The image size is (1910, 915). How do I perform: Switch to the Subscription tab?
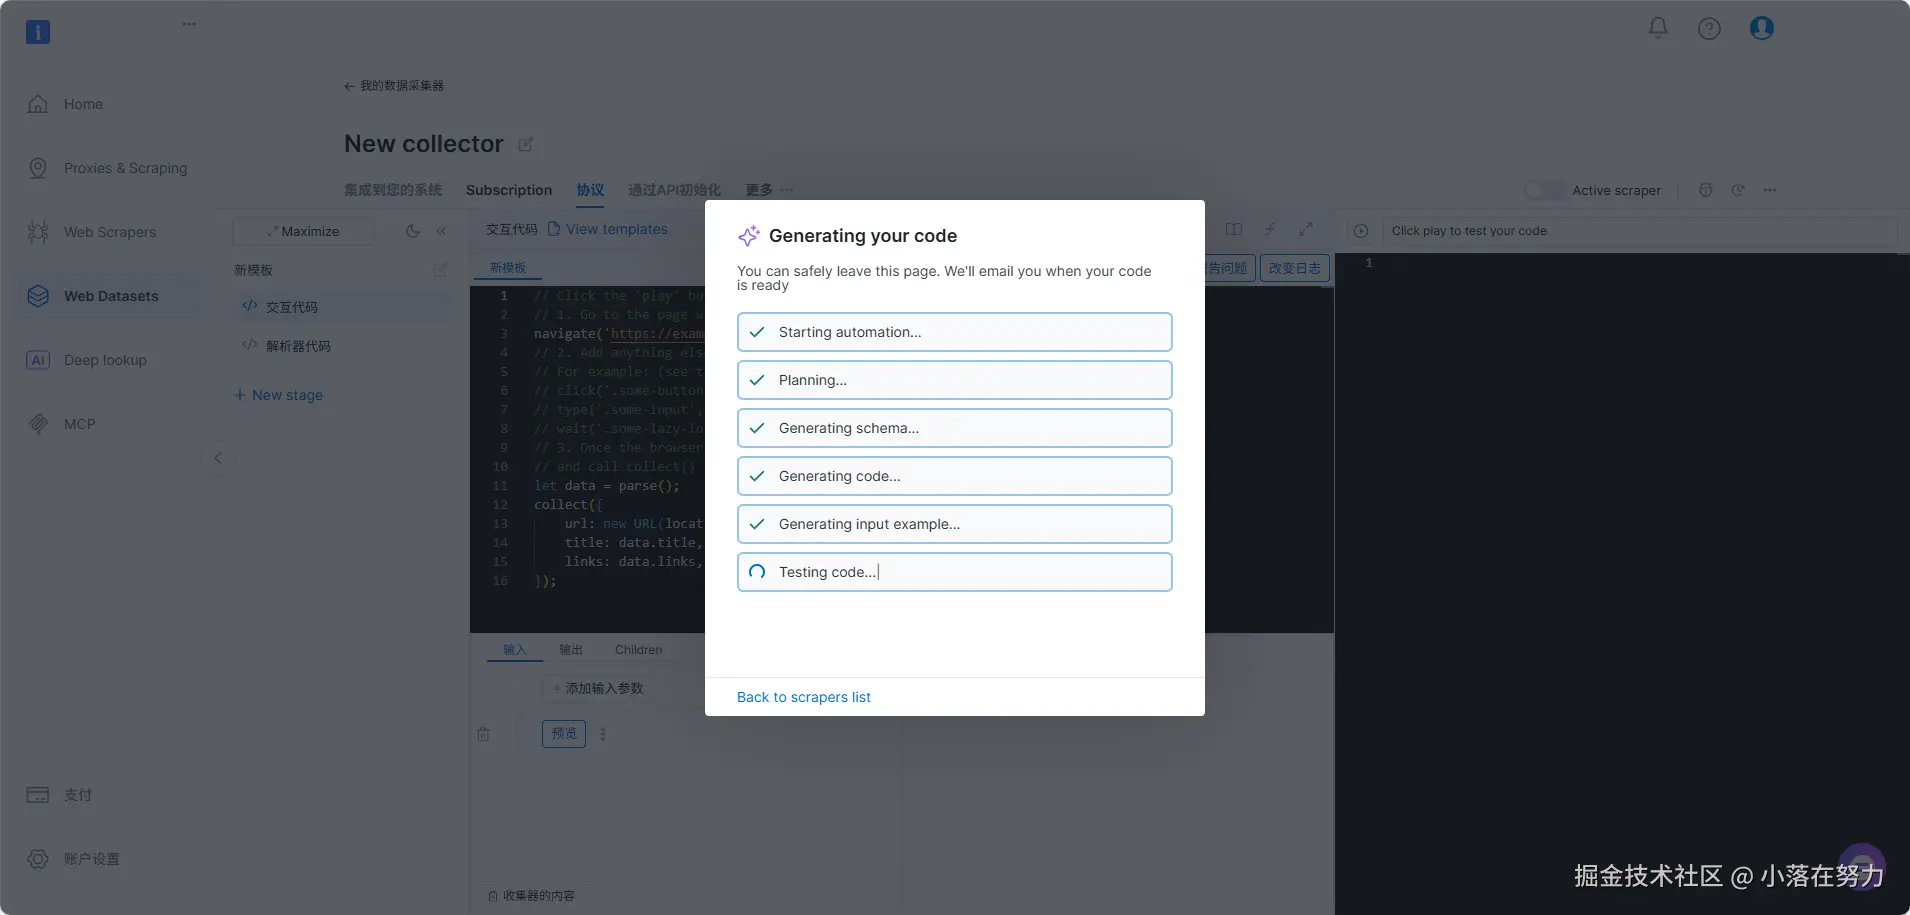point(509,190)
